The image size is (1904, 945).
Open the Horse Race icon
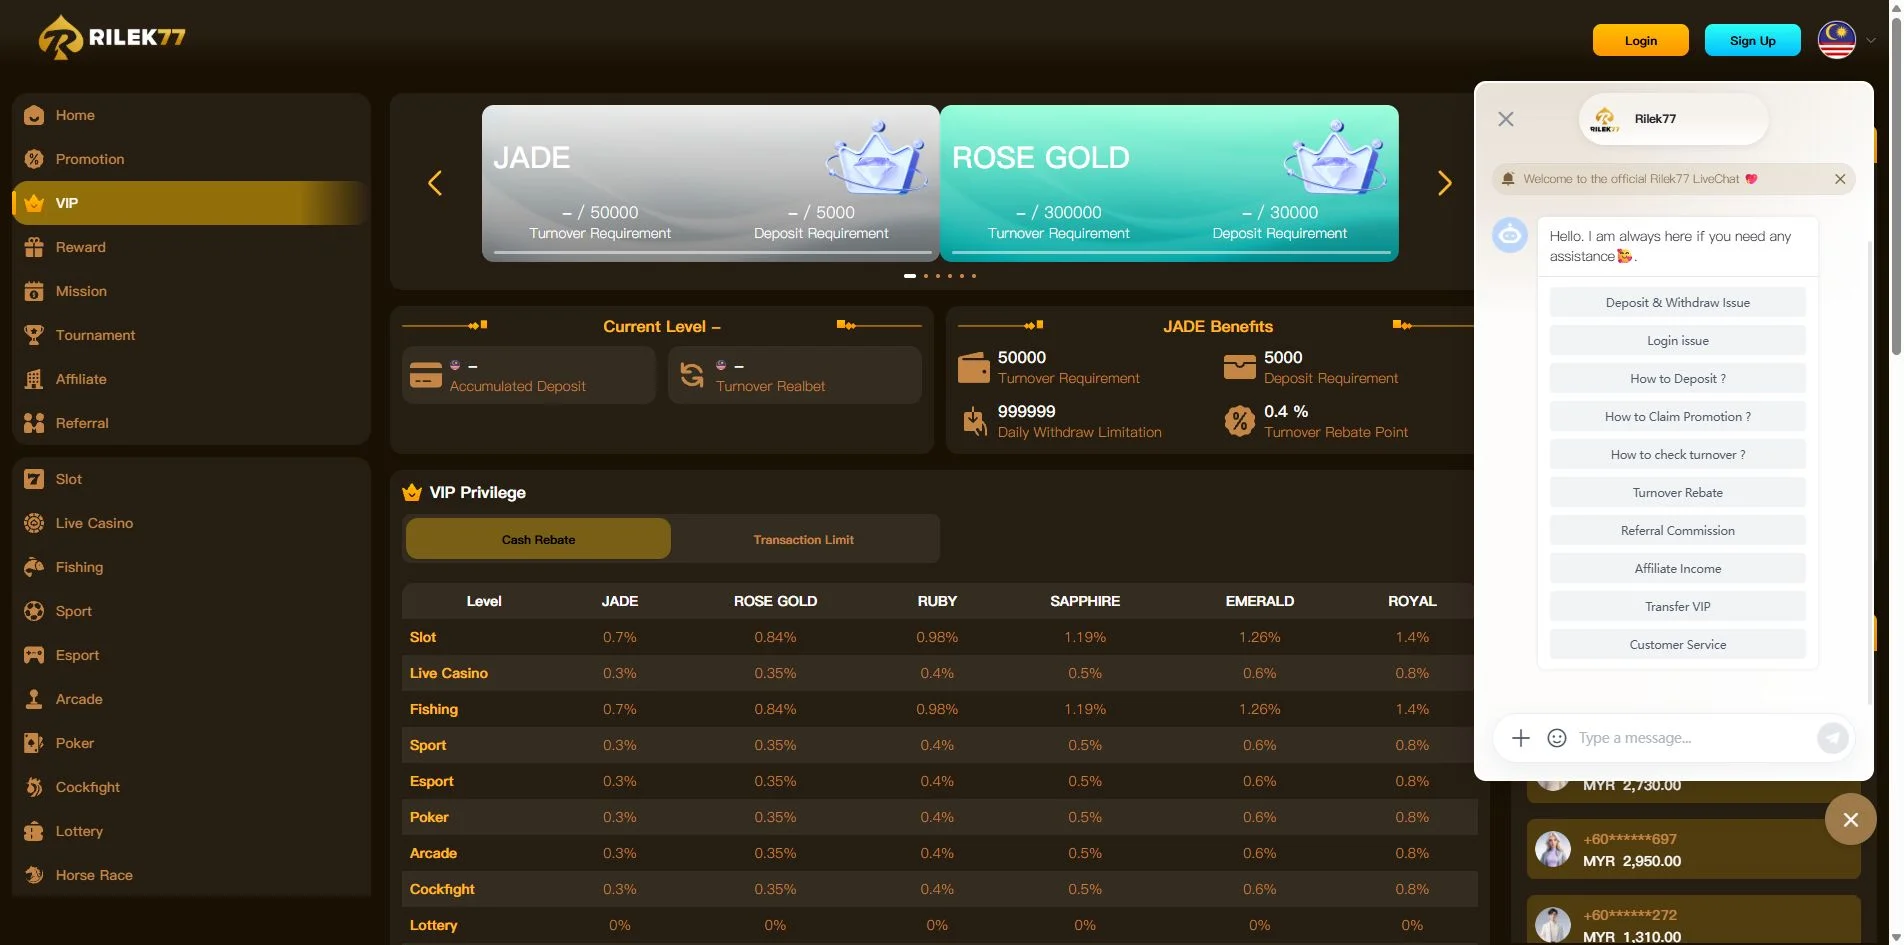coord(34,875)
